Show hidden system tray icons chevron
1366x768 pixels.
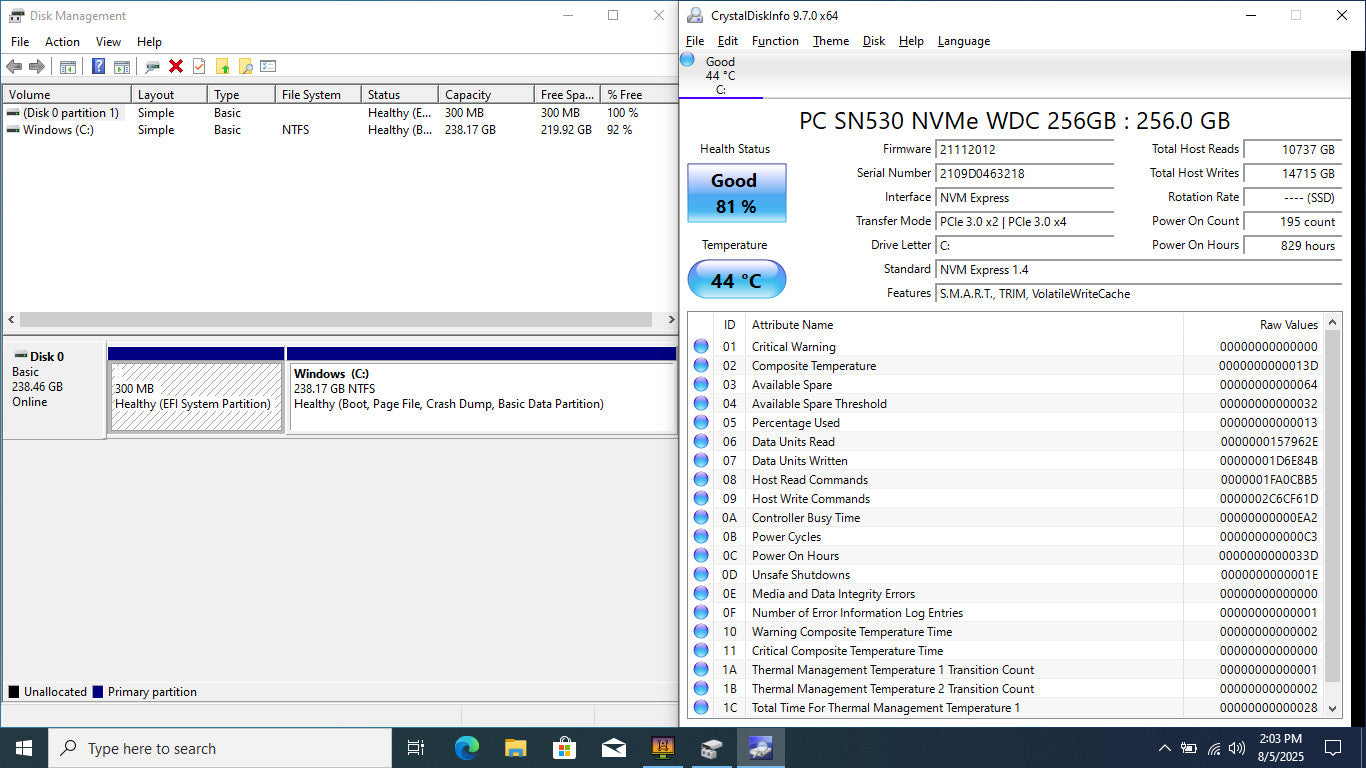tap(1164, 748)
